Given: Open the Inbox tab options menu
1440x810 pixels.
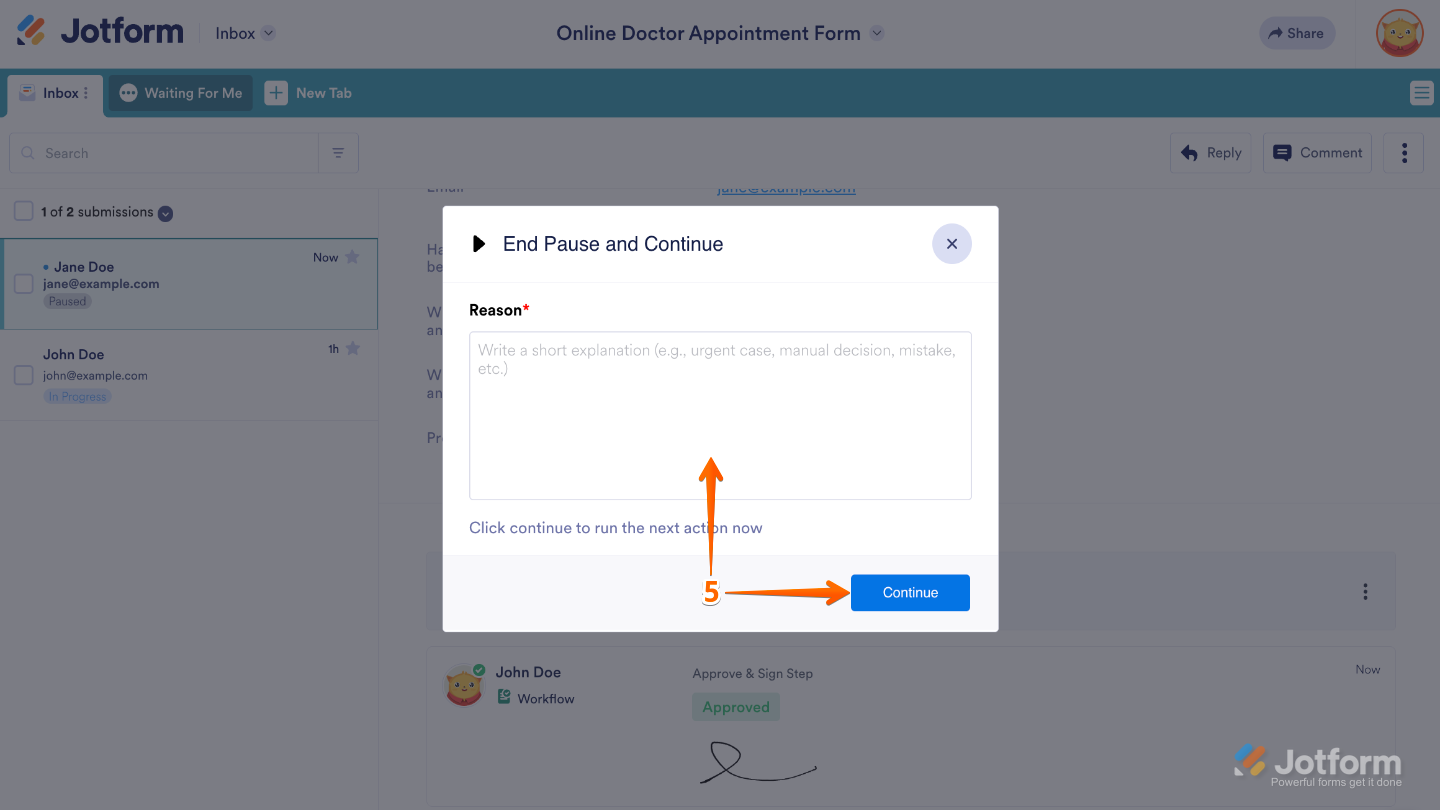Looking at the screenshot, I should point(85,92).
